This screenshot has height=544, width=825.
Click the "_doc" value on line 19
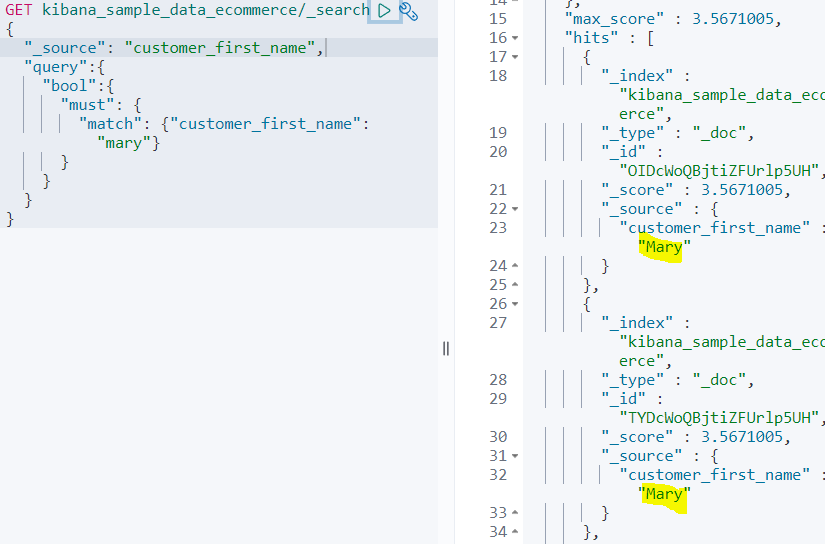(719, 133)
